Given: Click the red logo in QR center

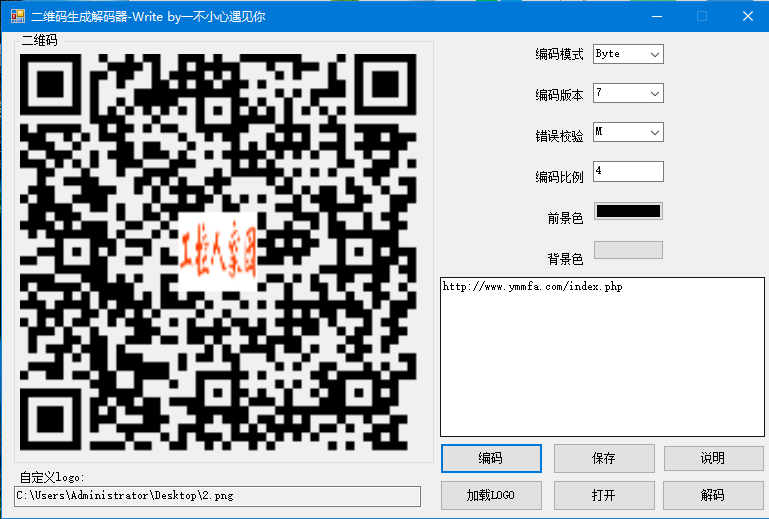Looking at the screenshot, I should click(219, 251).
